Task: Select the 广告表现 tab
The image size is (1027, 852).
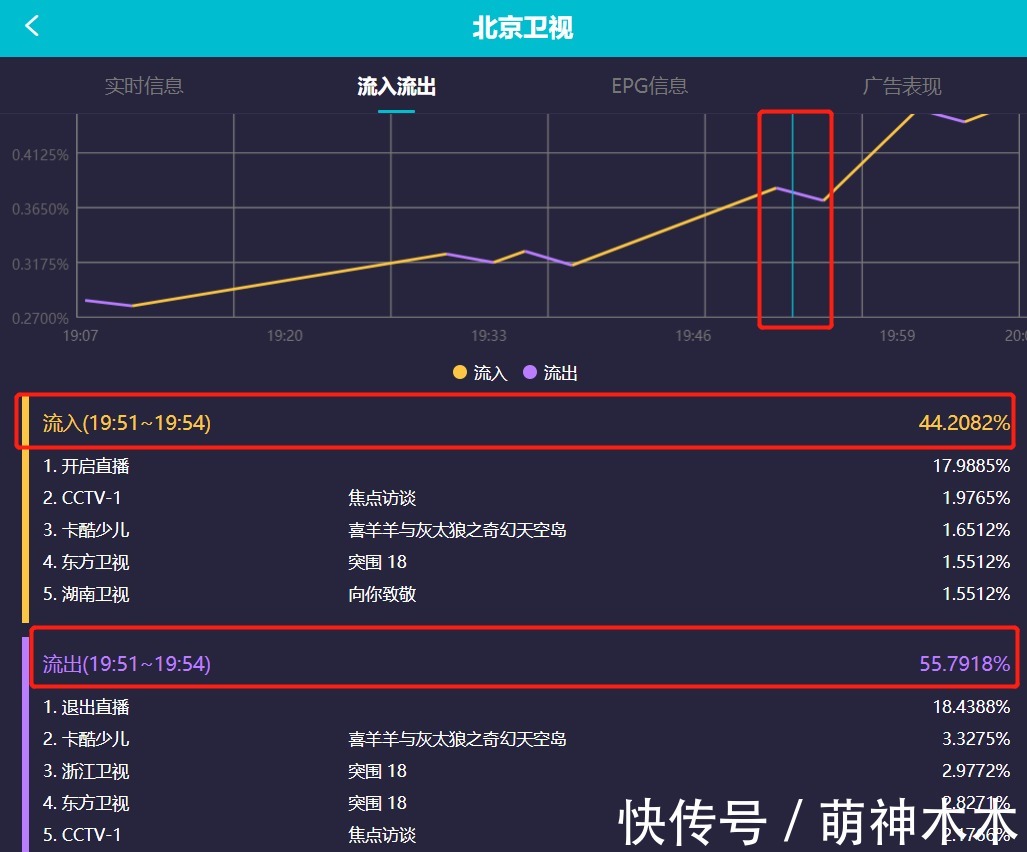Action: pyautogui.click(x=902, y=86)
